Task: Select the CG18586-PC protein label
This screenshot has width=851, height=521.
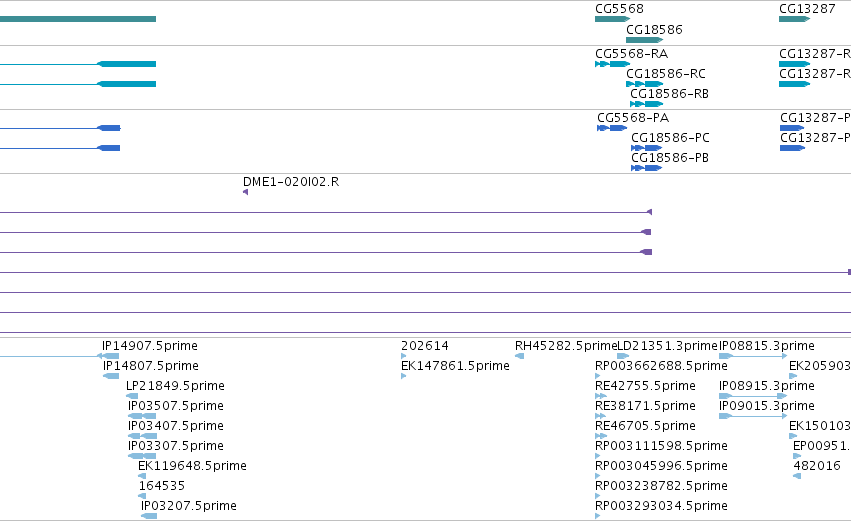Action: 670,138
